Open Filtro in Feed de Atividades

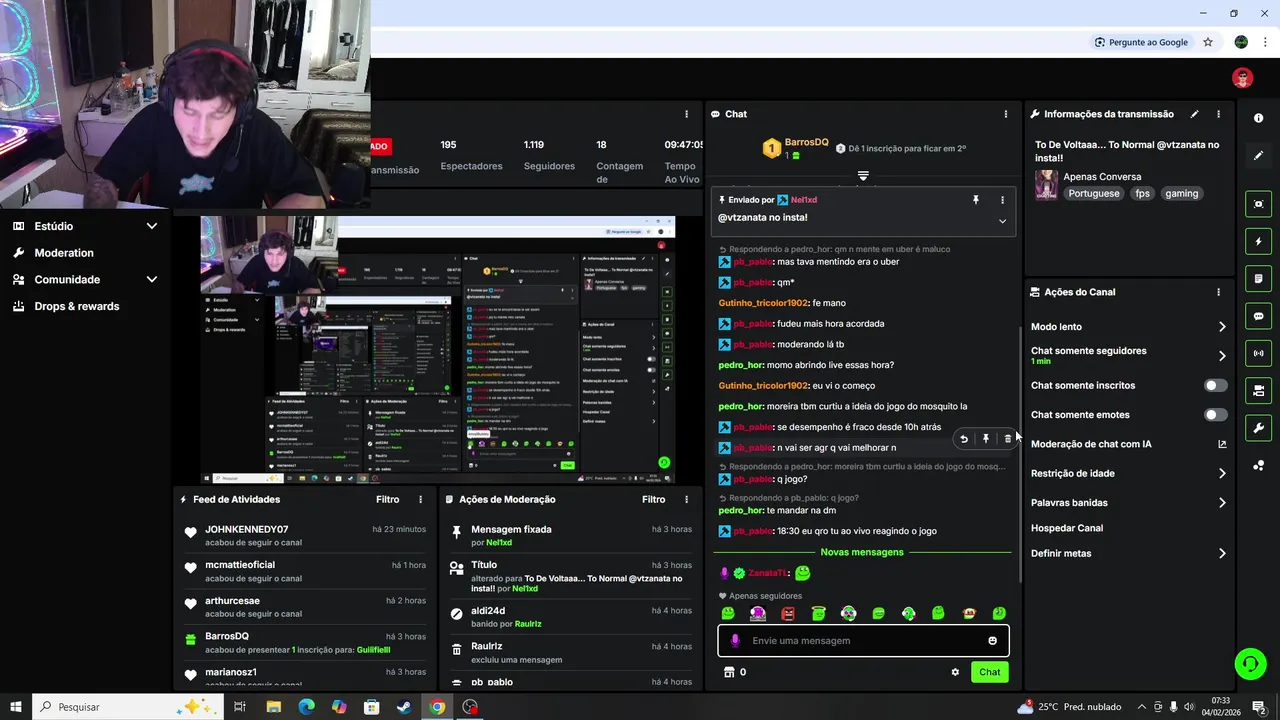coord(388,499)
